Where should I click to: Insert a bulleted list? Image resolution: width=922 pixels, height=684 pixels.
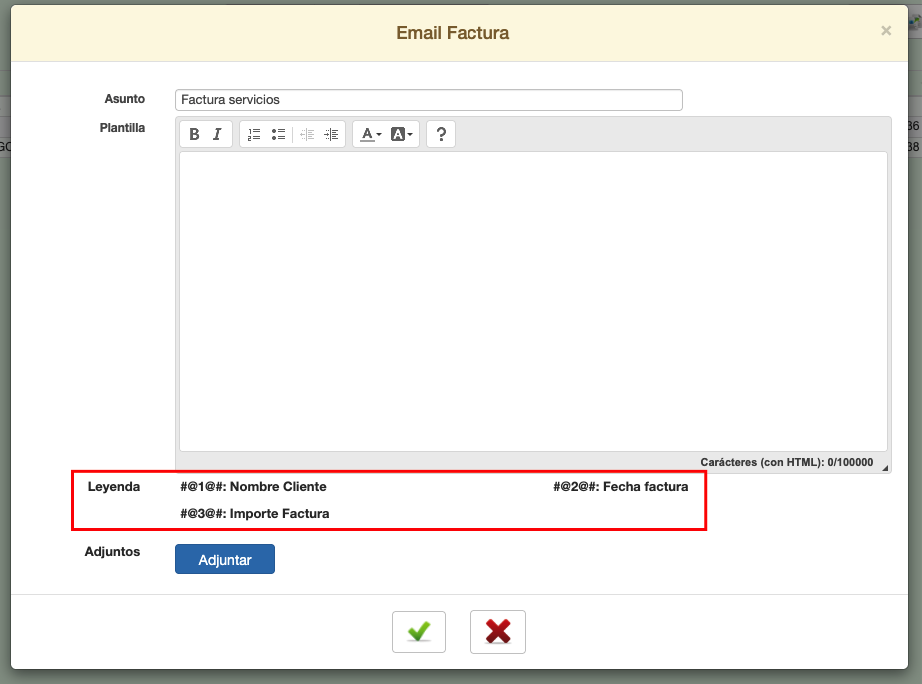278,134
